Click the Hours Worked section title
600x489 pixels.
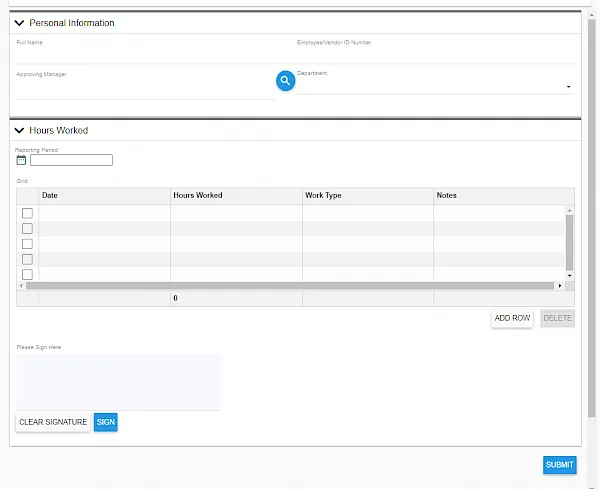click(x=59, y=130)
